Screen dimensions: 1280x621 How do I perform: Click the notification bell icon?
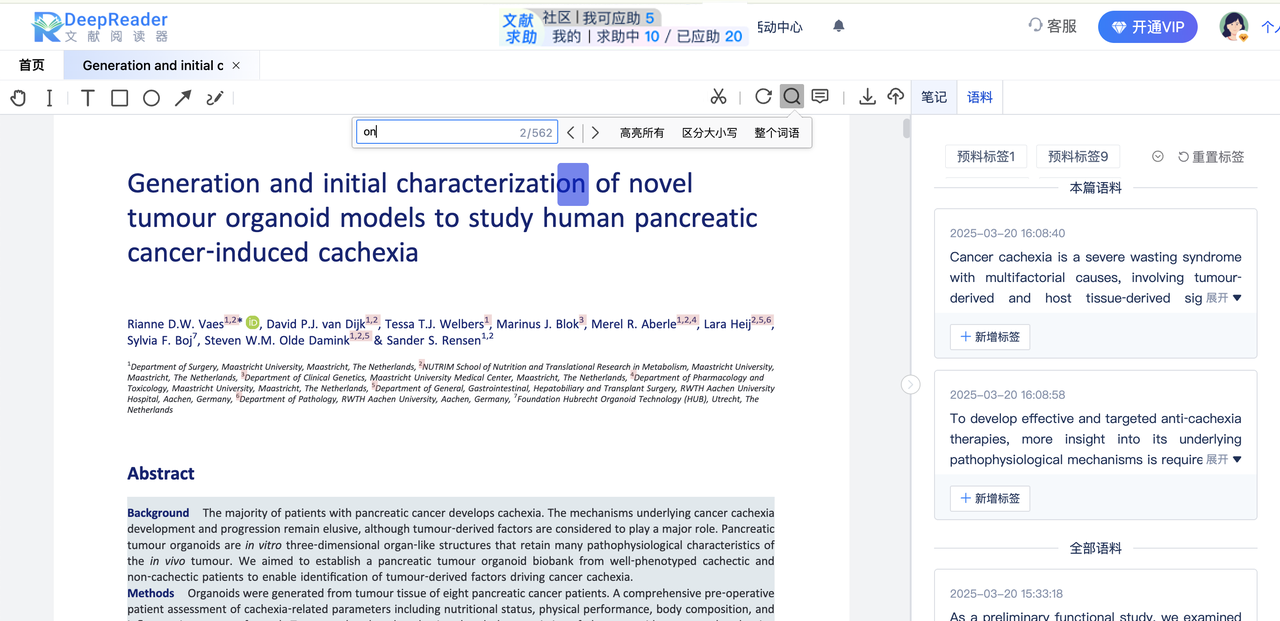coord(839,26)
